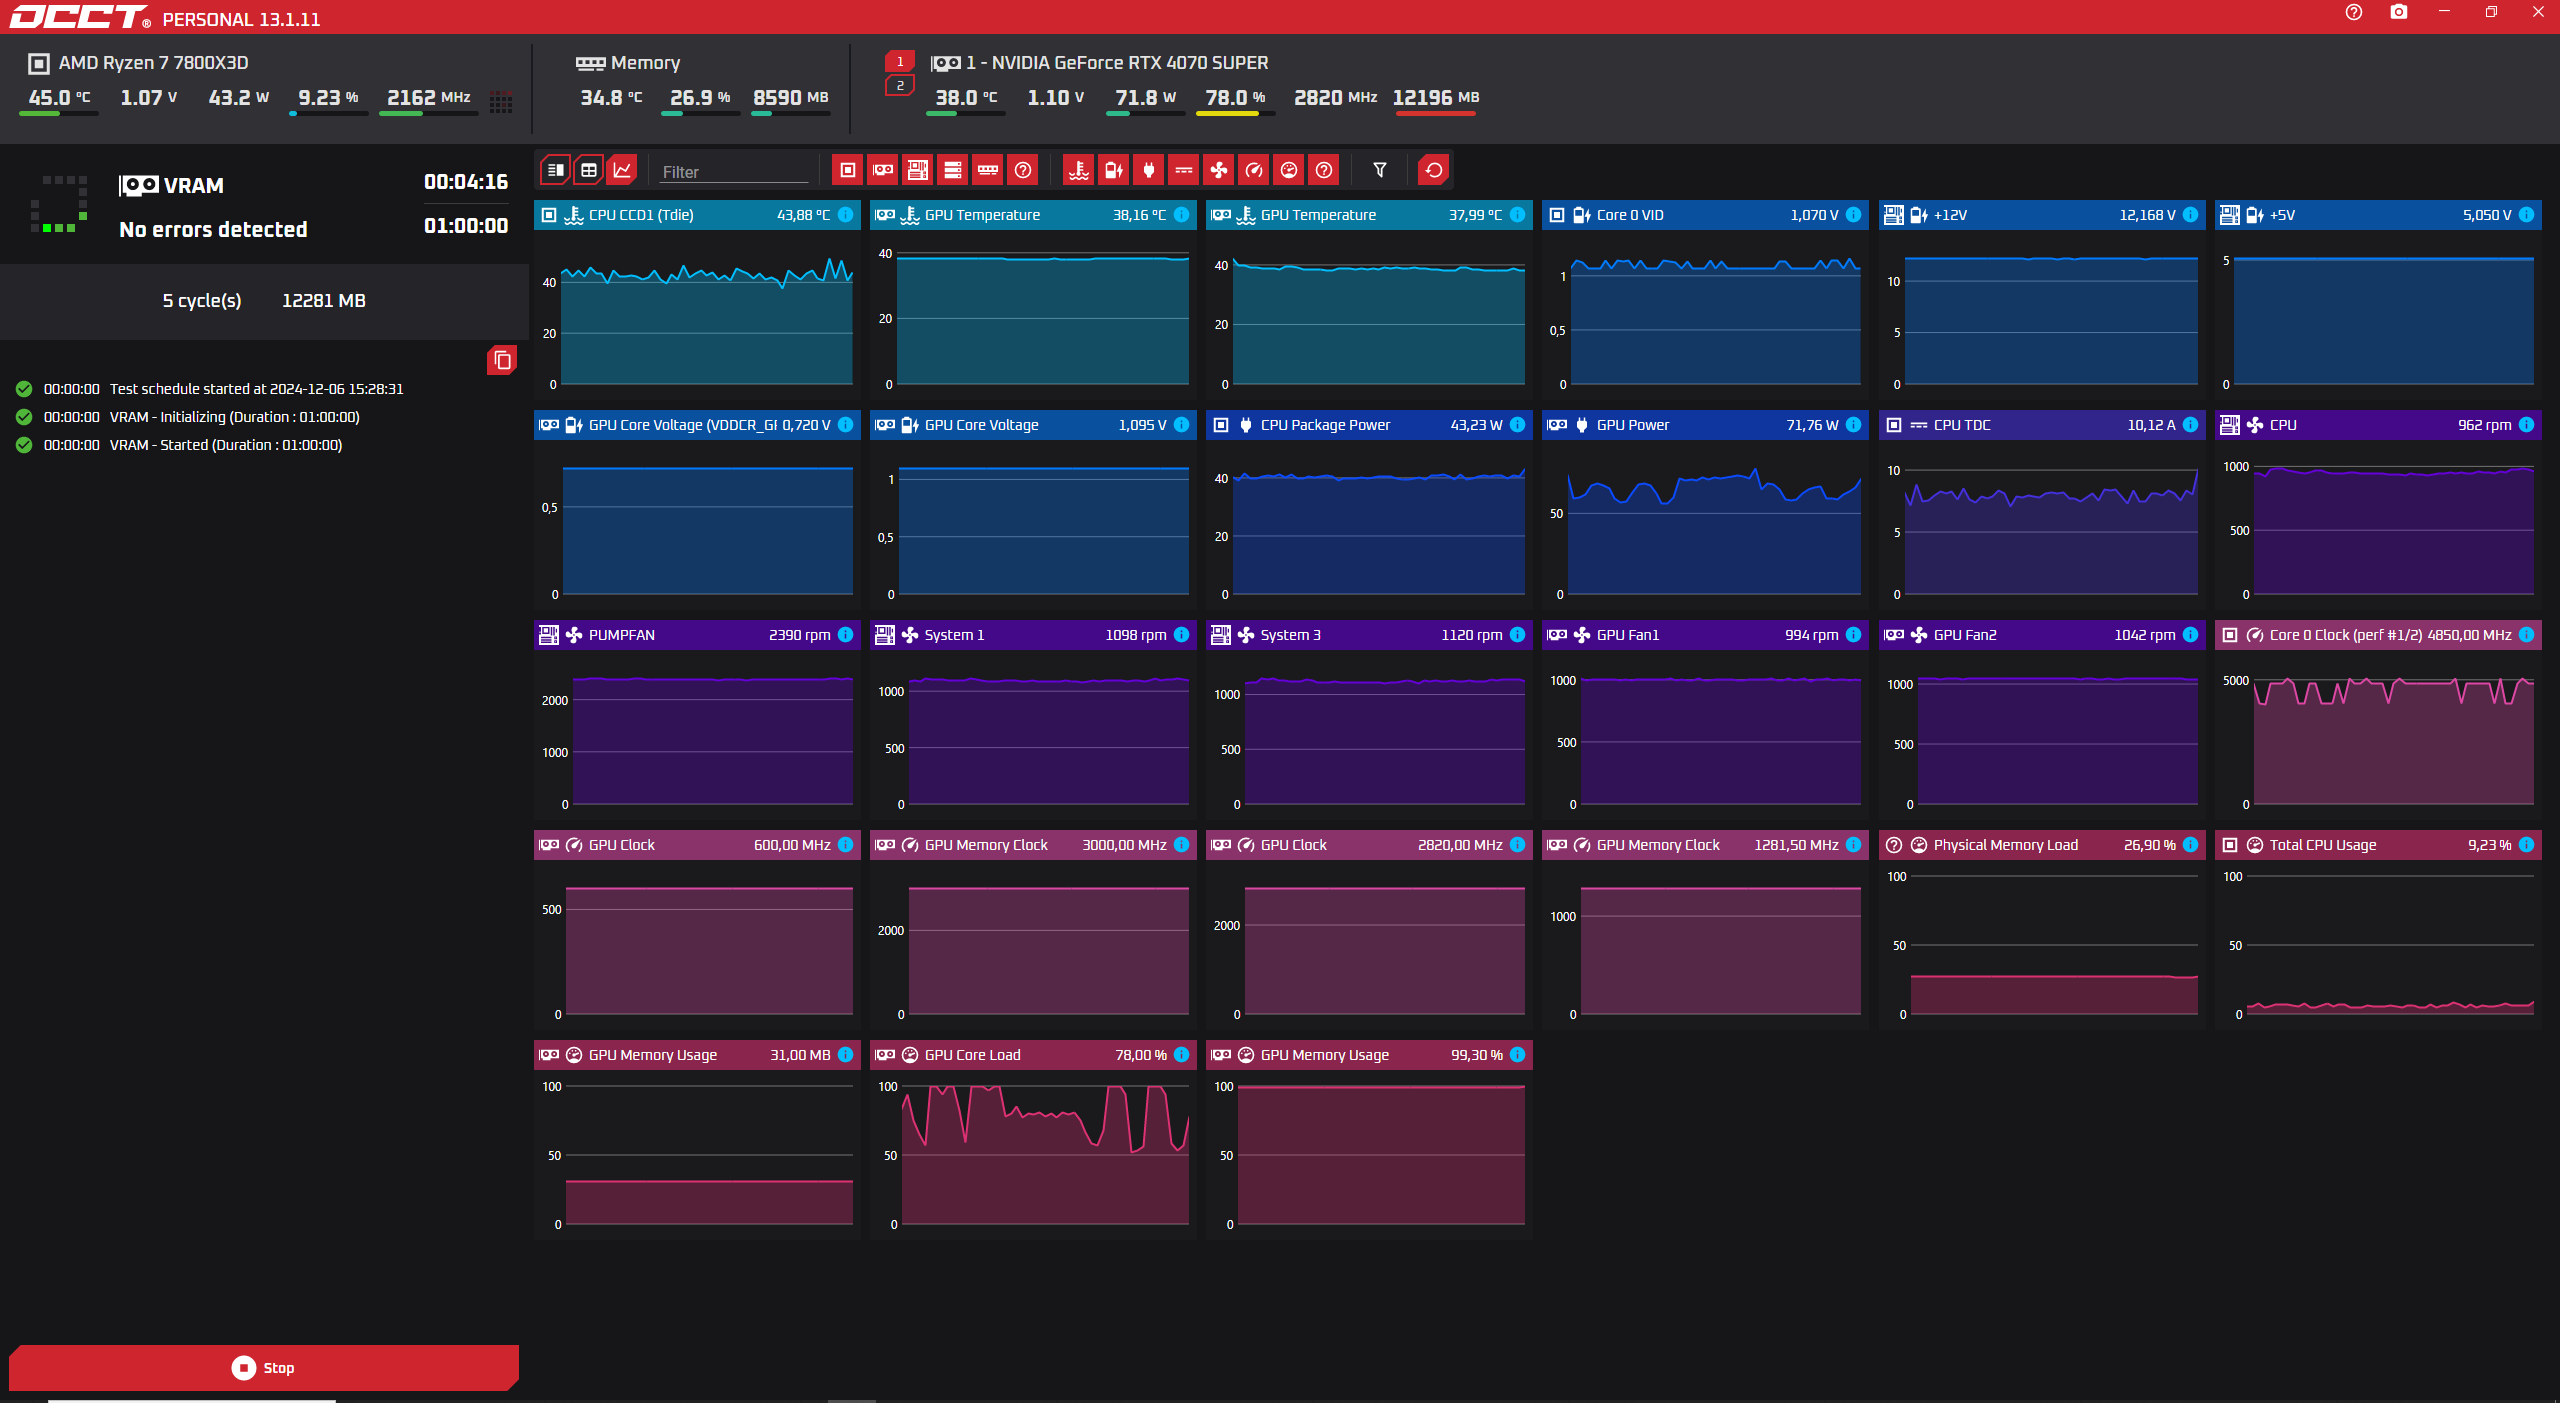The height and width of the screenshot is (1403, 2560).
Task: Click the reset graphs refresh icon
Action: coord(1434,170)
